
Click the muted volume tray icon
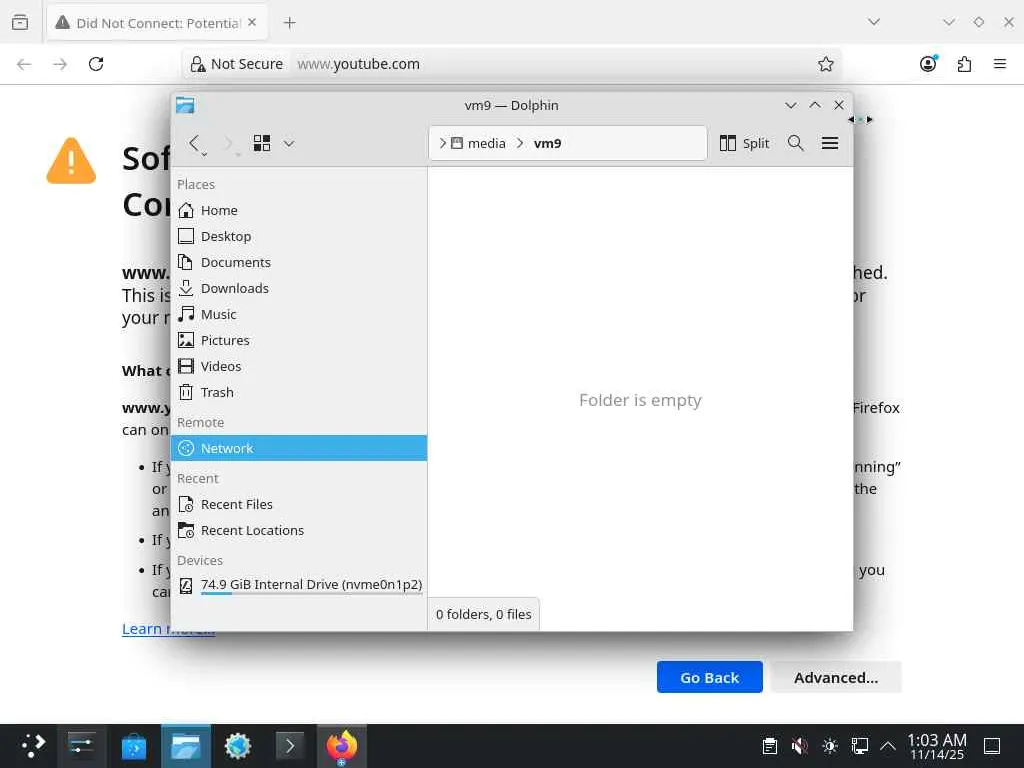click(x=799, y=746)
